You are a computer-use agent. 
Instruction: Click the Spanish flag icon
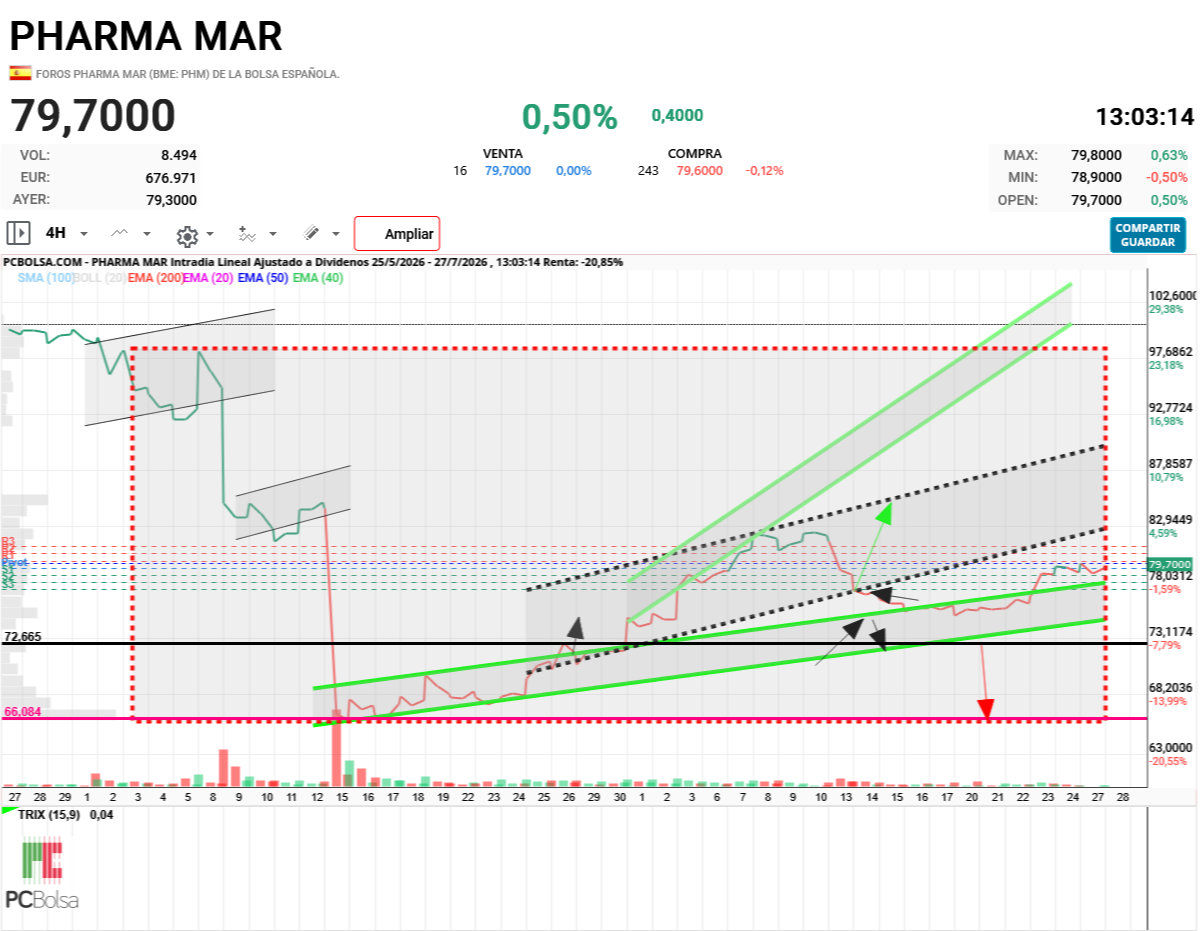(x=20, y=73)
